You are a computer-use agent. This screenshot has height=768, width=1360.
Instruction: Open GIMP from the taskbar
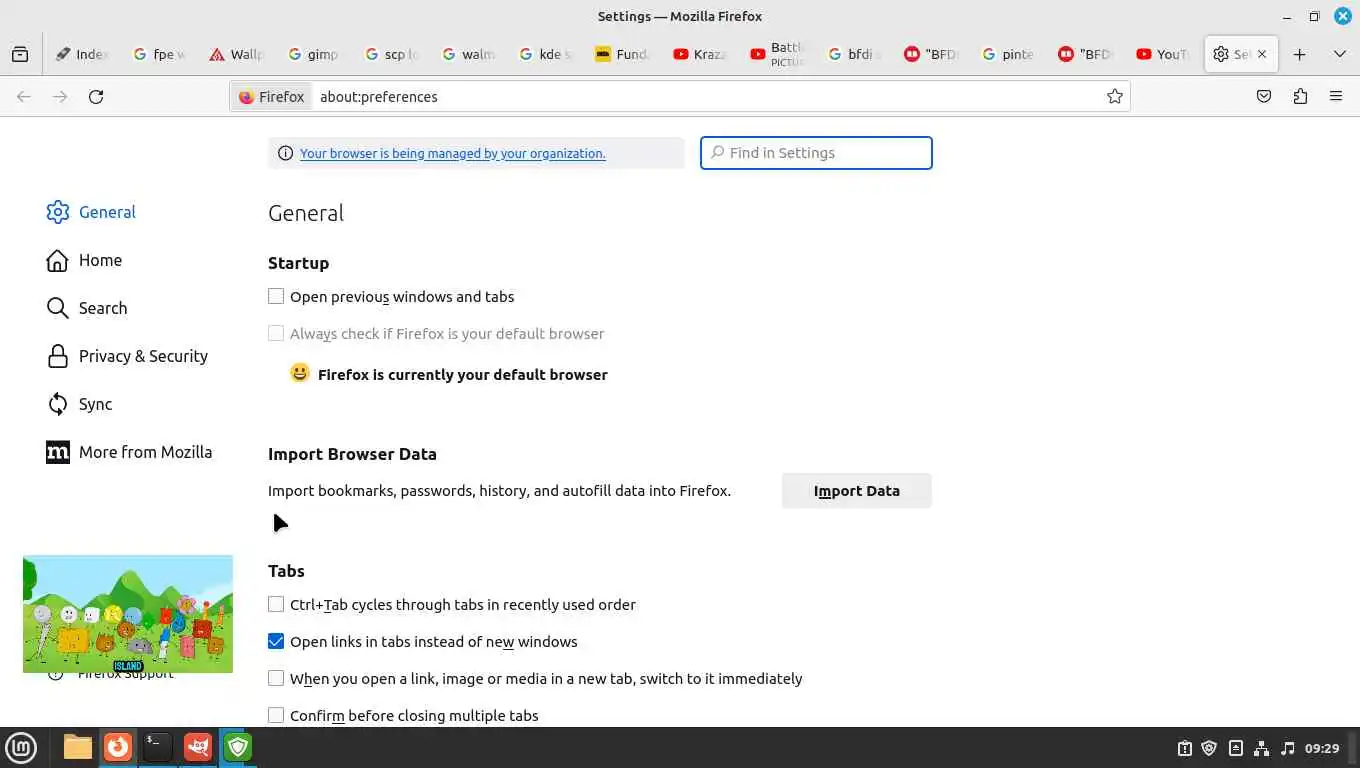[x=198, y=747]
